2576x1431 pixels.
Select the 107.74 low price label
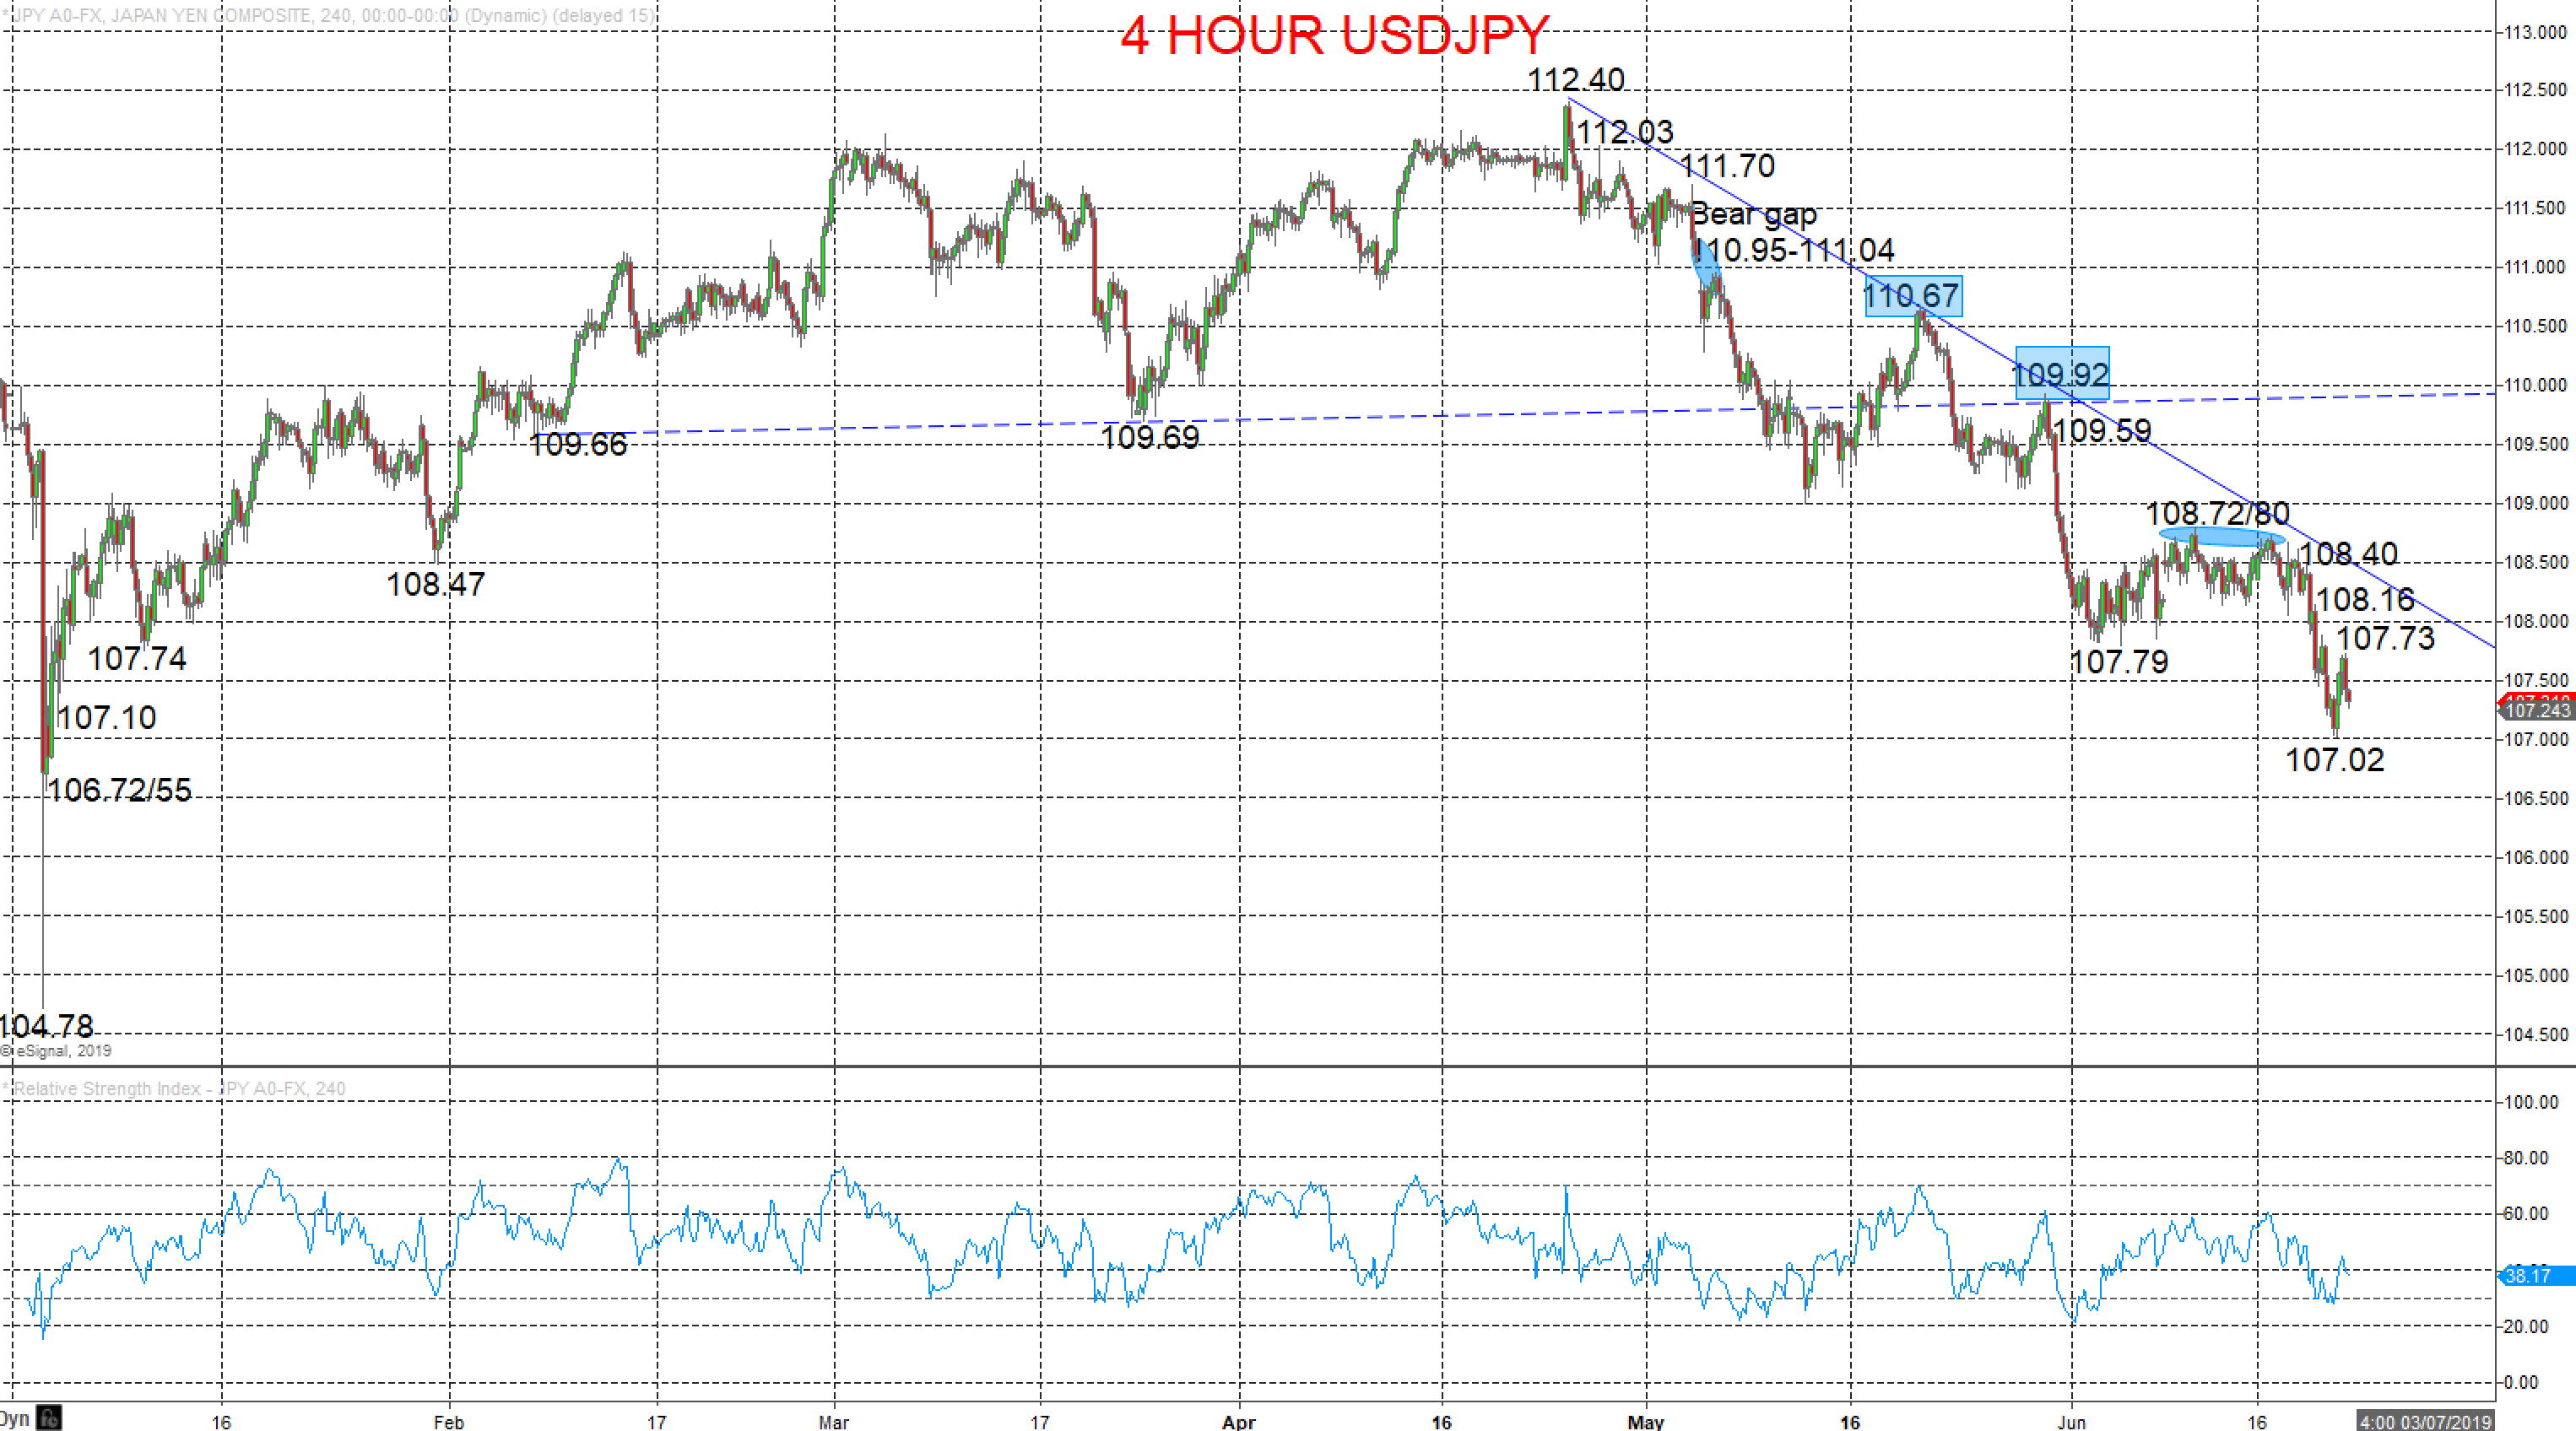(x=137, y=659)
